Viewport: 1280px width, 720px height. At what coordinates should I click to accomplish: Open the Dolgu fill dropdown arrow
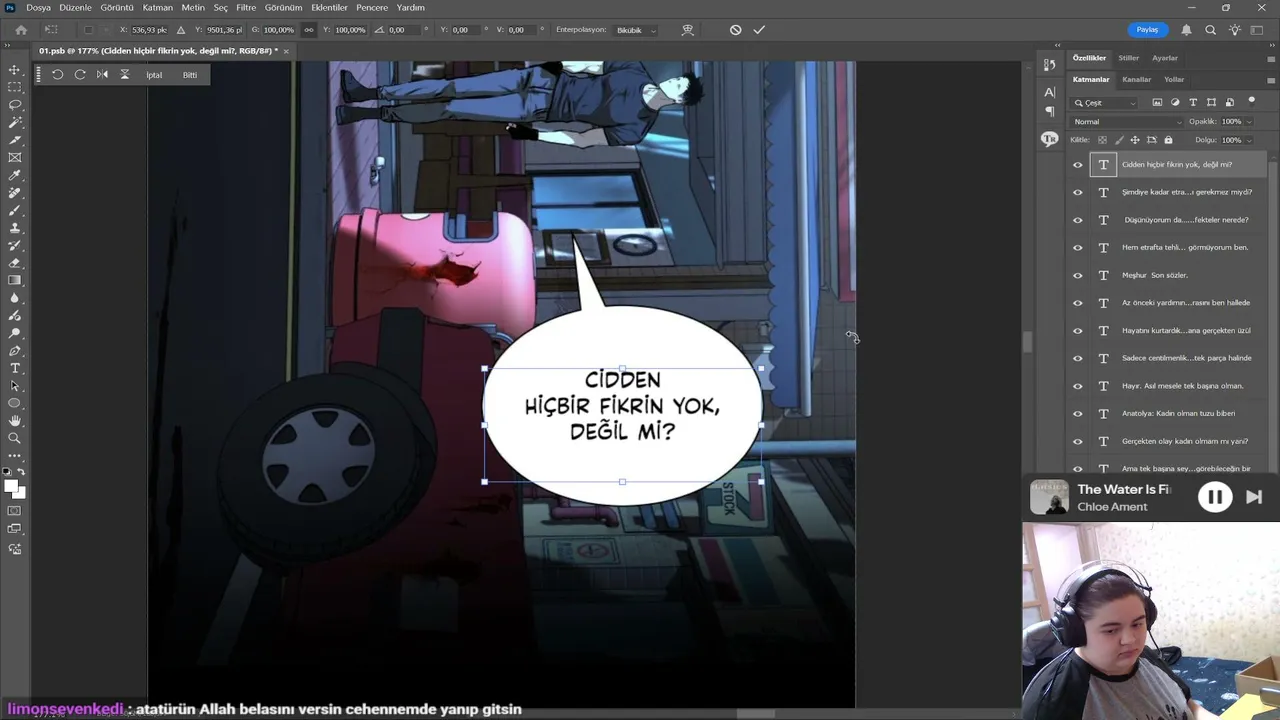(x=1249, y=140)
